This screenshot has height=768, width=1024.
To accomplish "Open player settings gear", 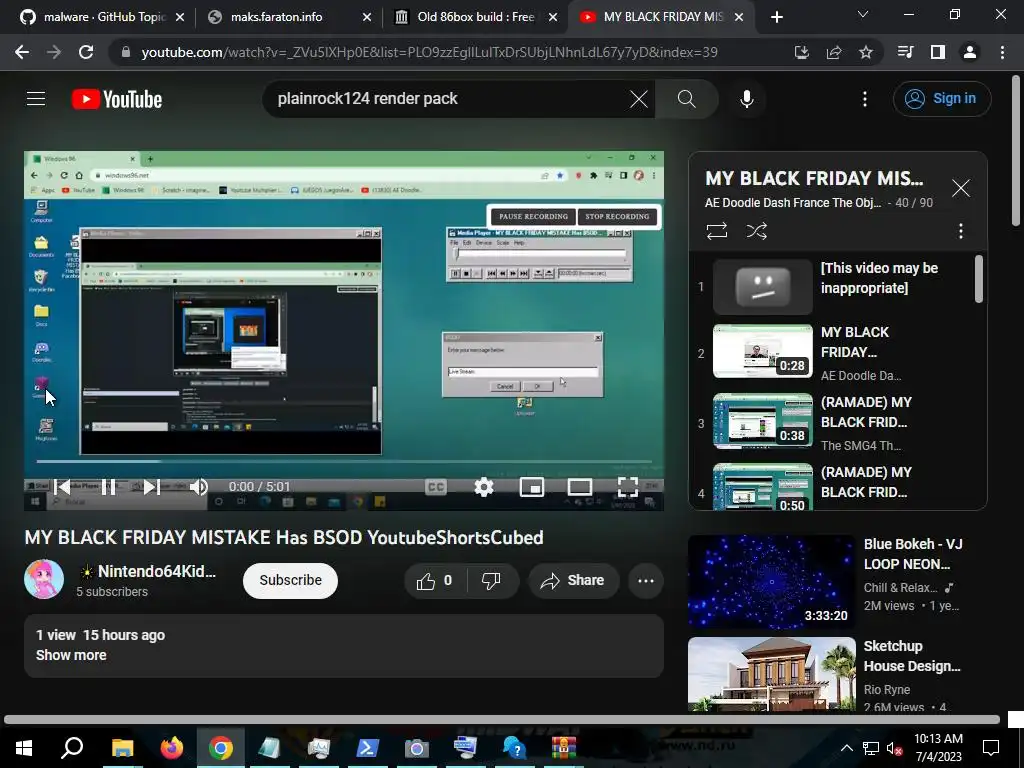I will [484, 487].
